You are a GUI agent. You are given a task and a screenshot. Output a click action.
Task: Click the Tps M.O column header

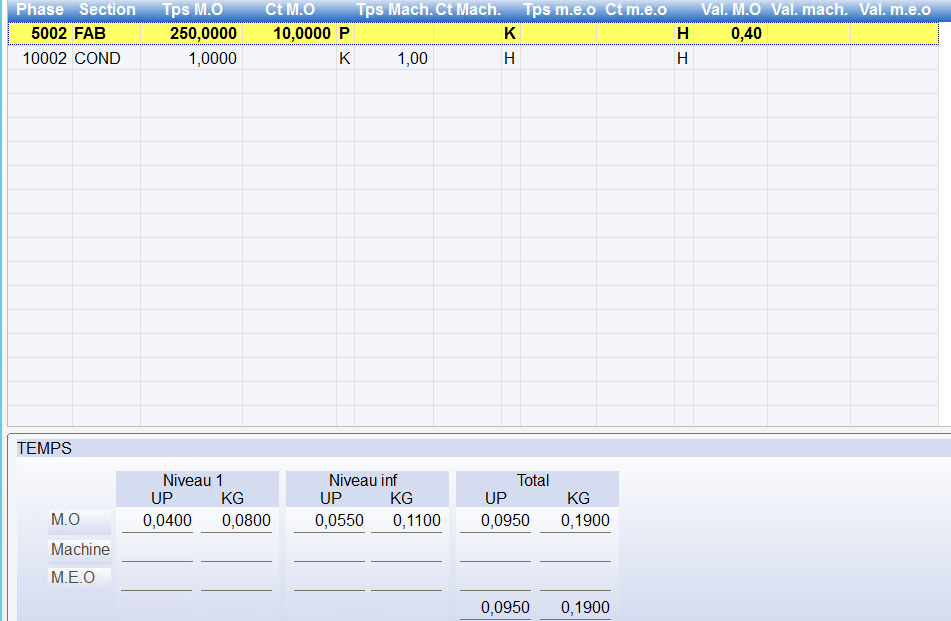(x=192, y=9)
